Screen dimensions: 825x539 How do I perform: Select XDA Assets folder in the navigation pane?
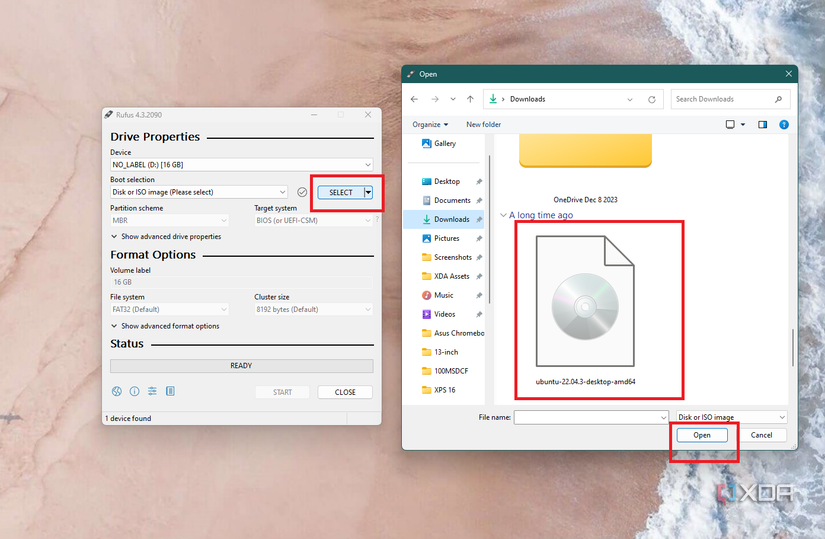pyautogui.click(x=444, y=276)
